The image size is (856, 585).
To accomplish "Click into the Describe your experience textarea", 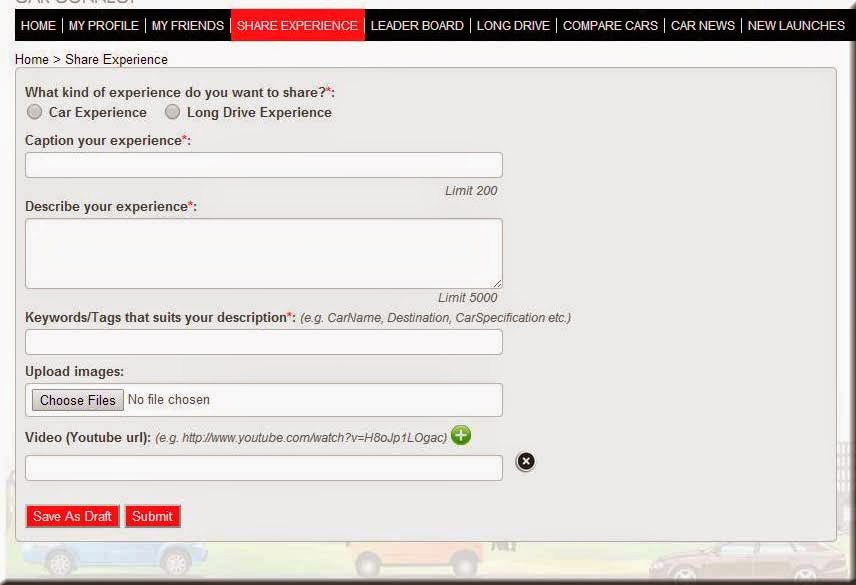I will click(x=264, y=254).
